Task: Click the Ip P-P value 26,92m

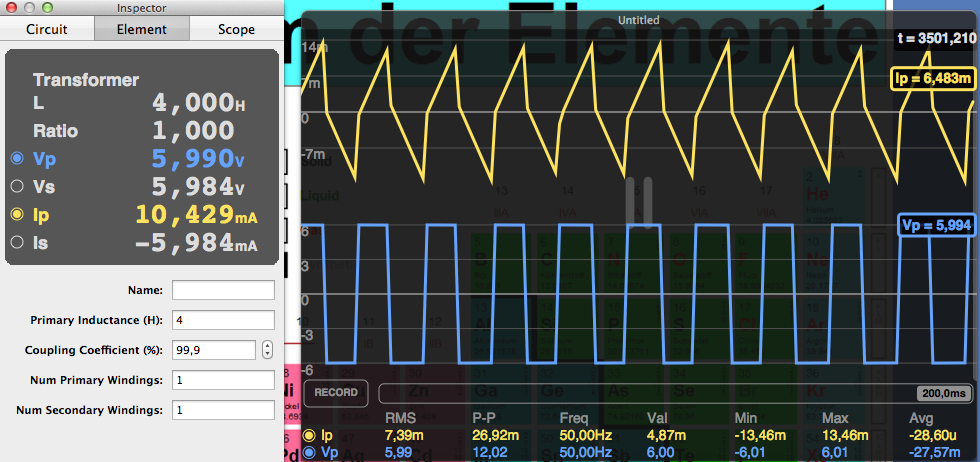Action: 494,436
